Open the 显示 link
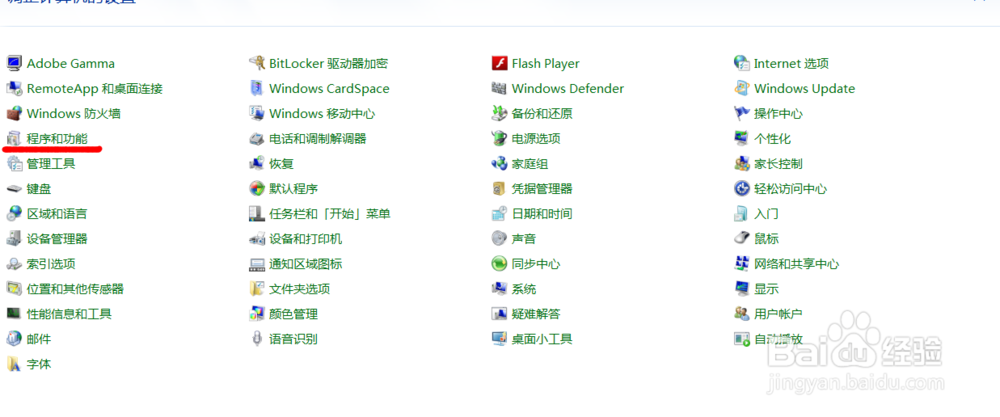1000x417 pixels. tap(766, 289)
